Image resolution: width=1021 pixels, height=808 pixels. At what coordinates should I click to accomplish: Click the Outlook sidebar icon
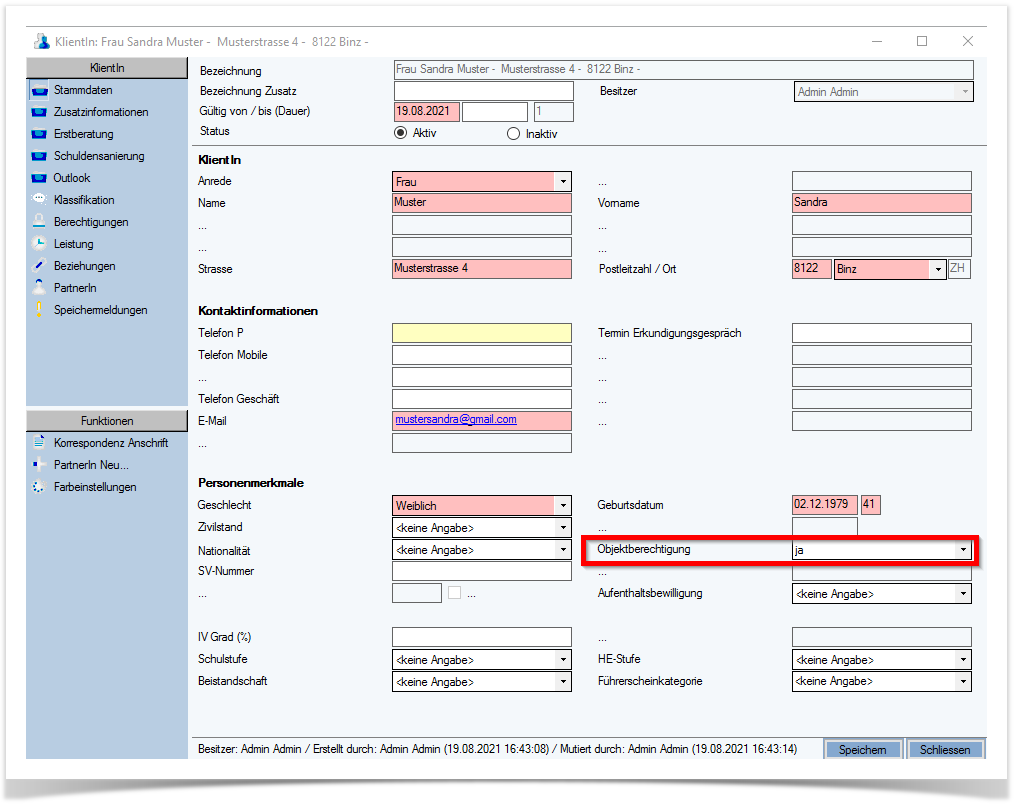(39, 178)
